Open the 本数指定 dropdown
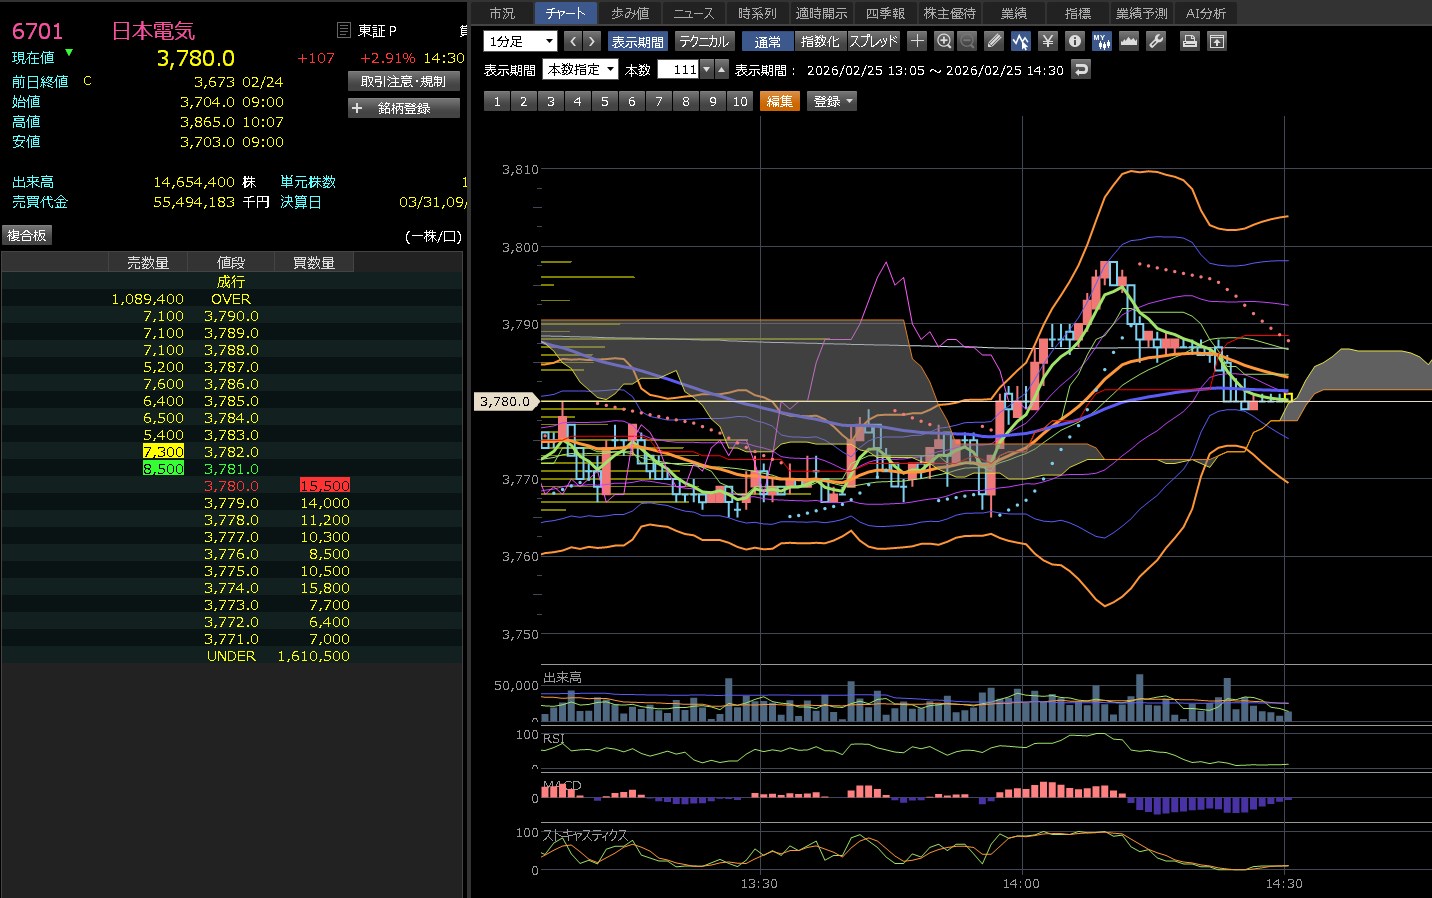1432x898 pixels. click(x=580, y=69)
